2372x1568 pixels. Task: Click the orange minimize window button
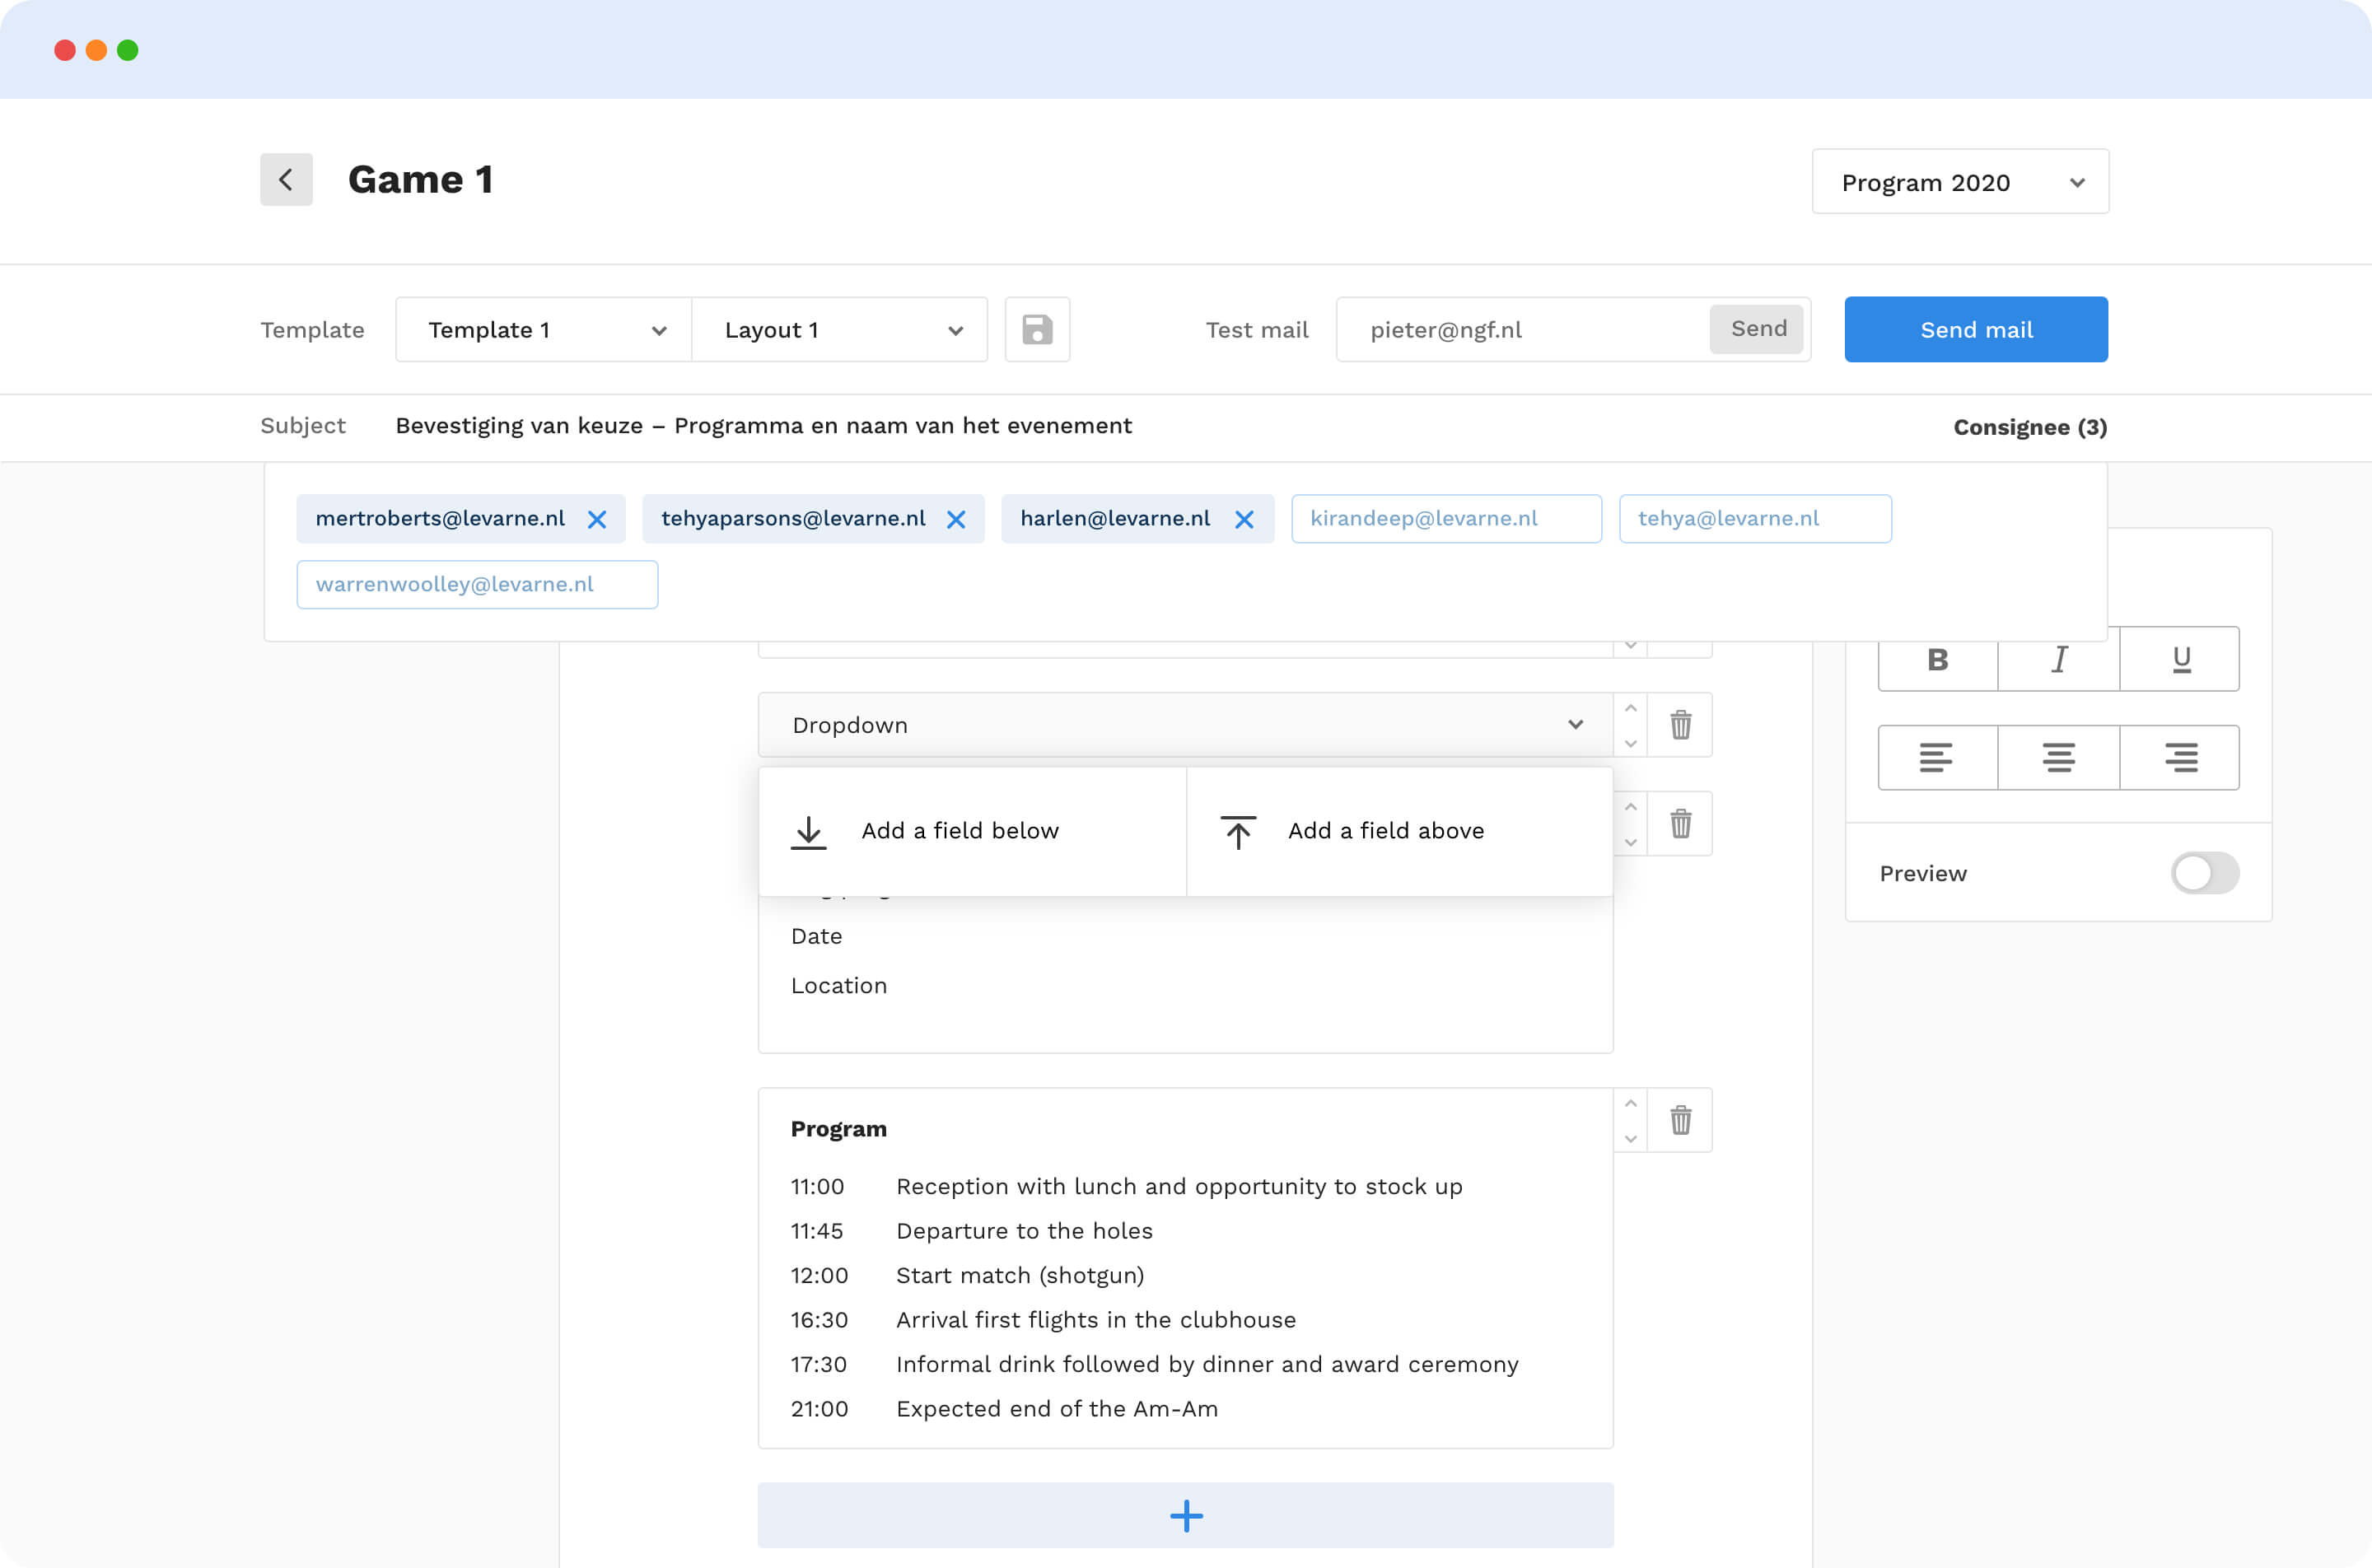96,50
